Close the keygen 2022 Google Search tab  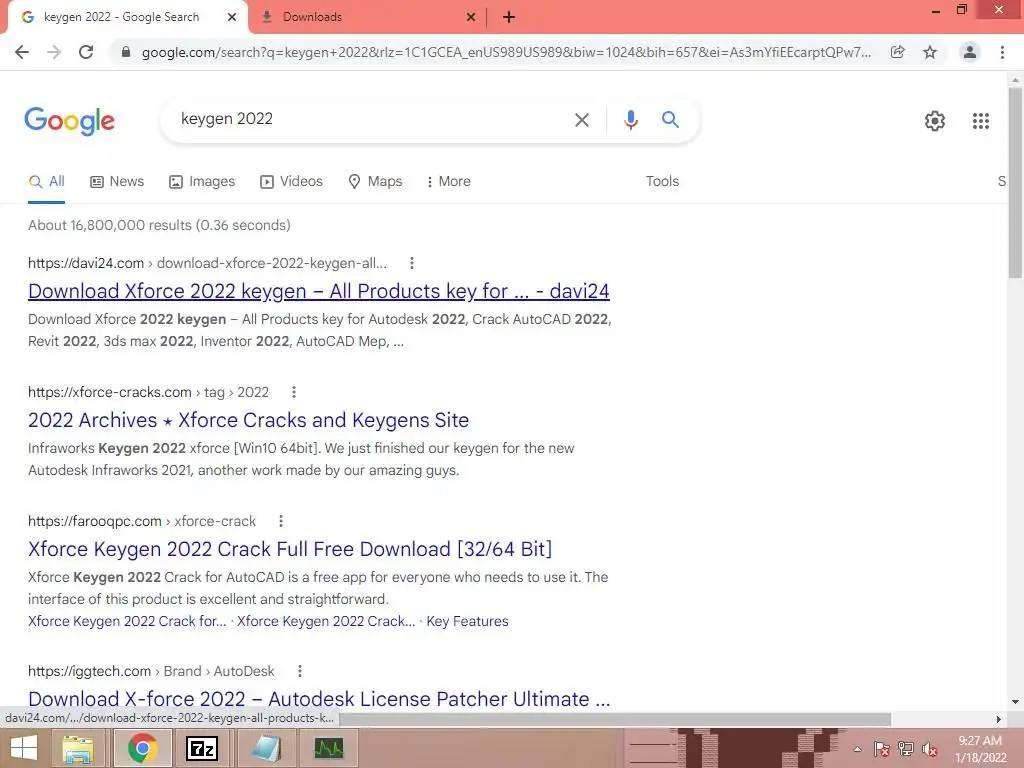pos(232,17)
